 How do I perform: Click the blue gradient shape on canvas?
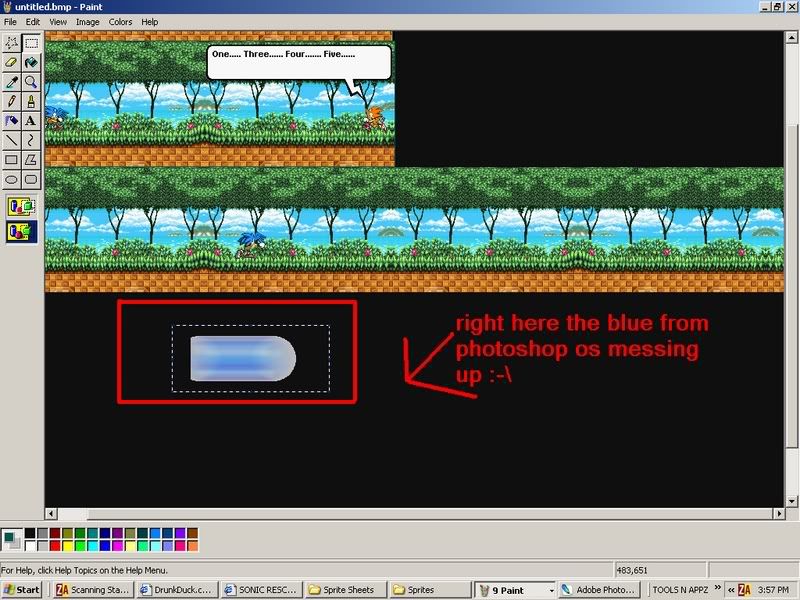(243, 358)
